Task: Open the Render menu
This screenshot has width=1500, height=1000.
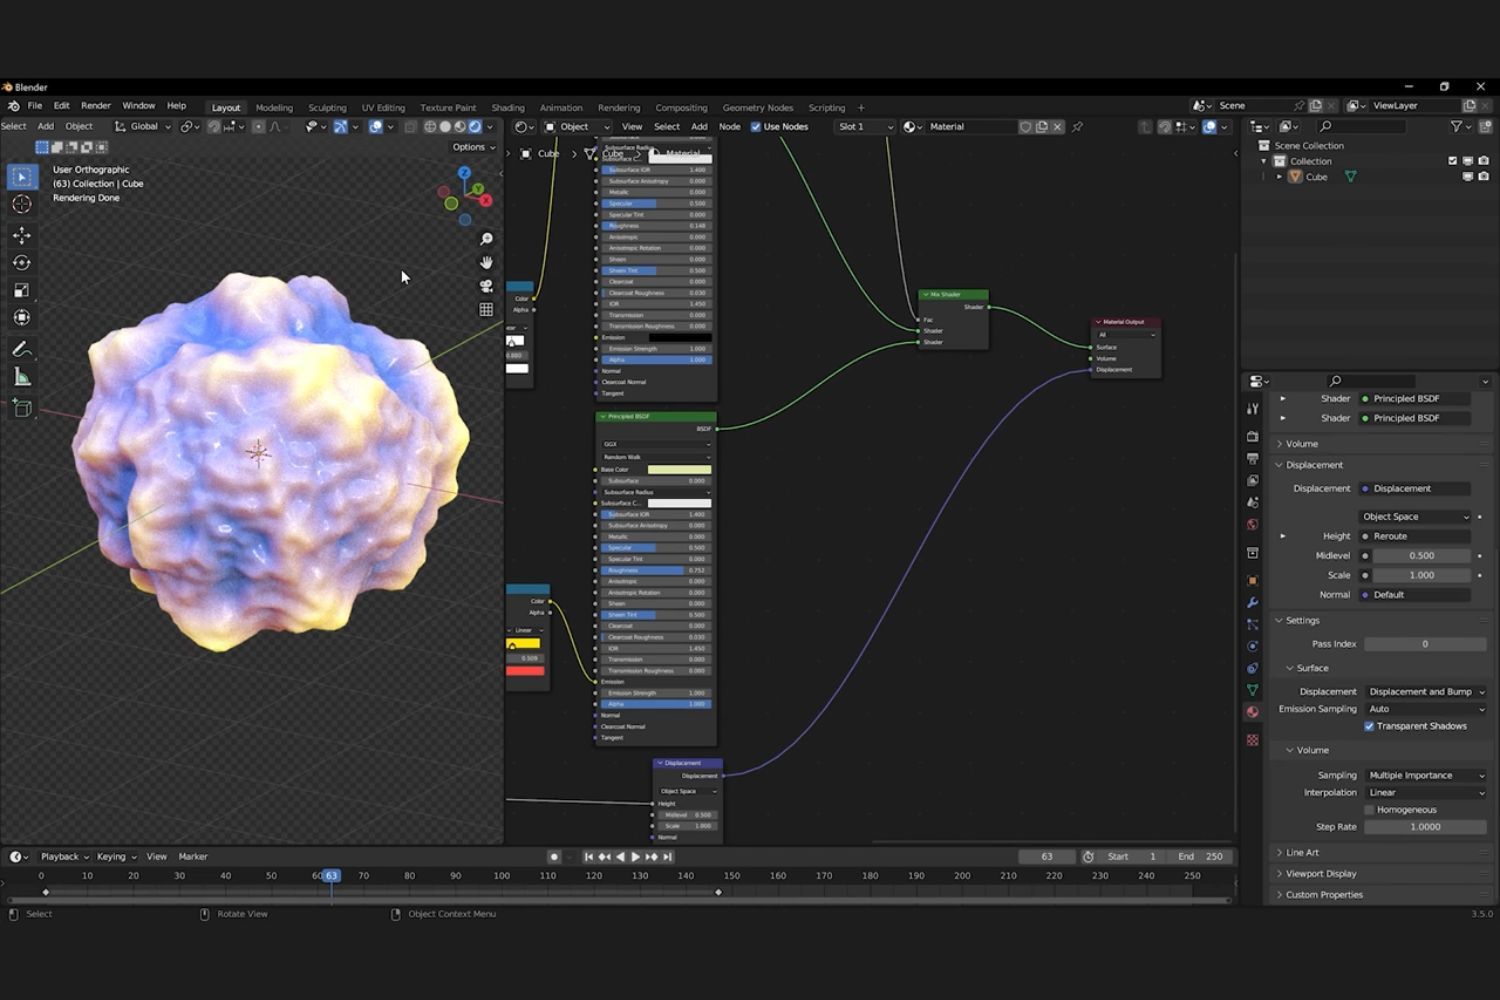Action: coord(95,105)
